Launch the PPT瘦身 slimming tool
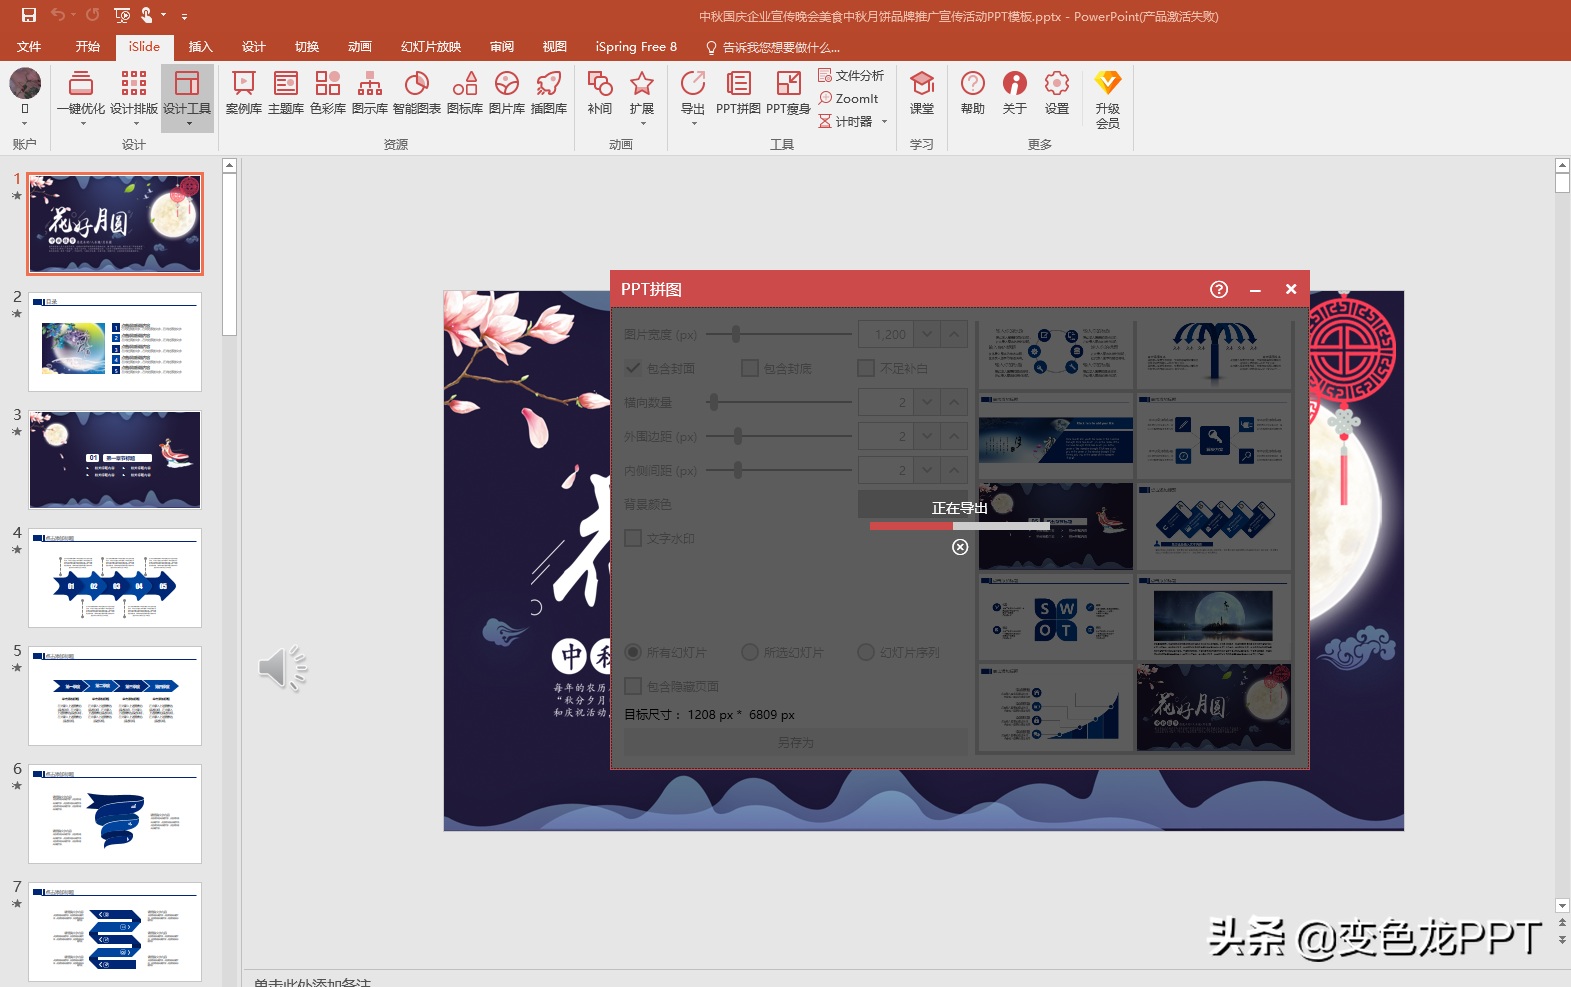The image size is (1571, 987). 788,93
